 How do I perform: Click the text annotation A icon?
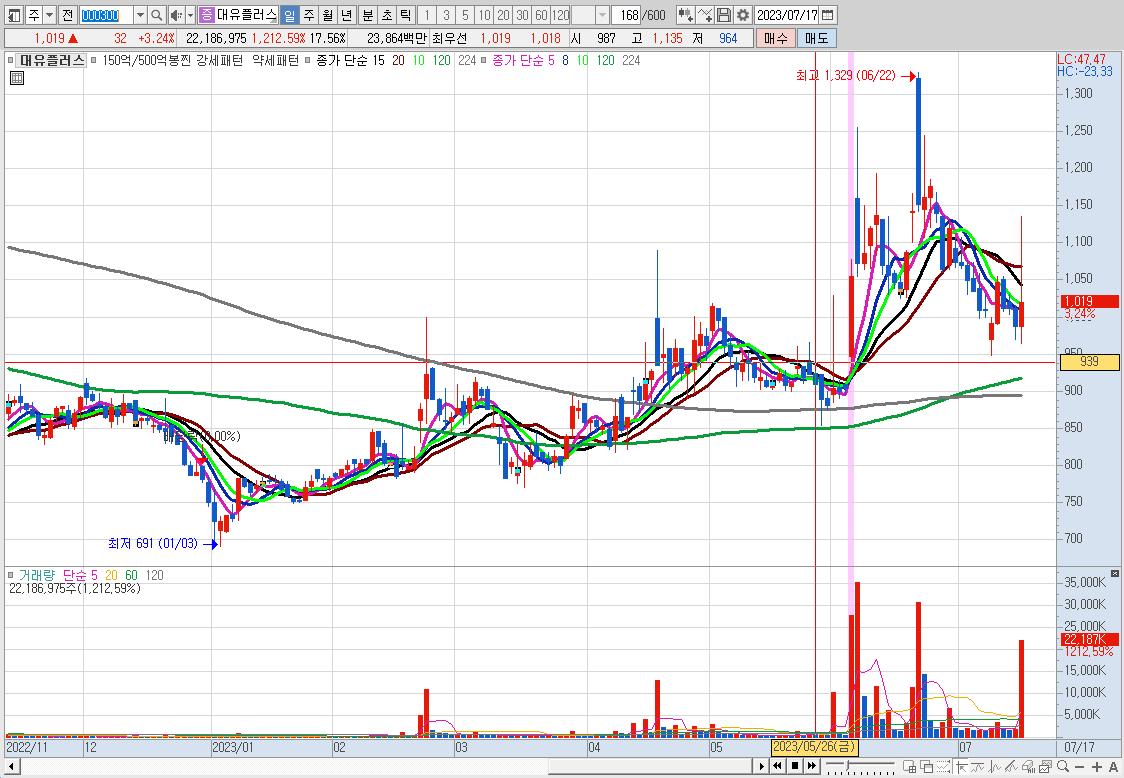tap(1113, 767)
